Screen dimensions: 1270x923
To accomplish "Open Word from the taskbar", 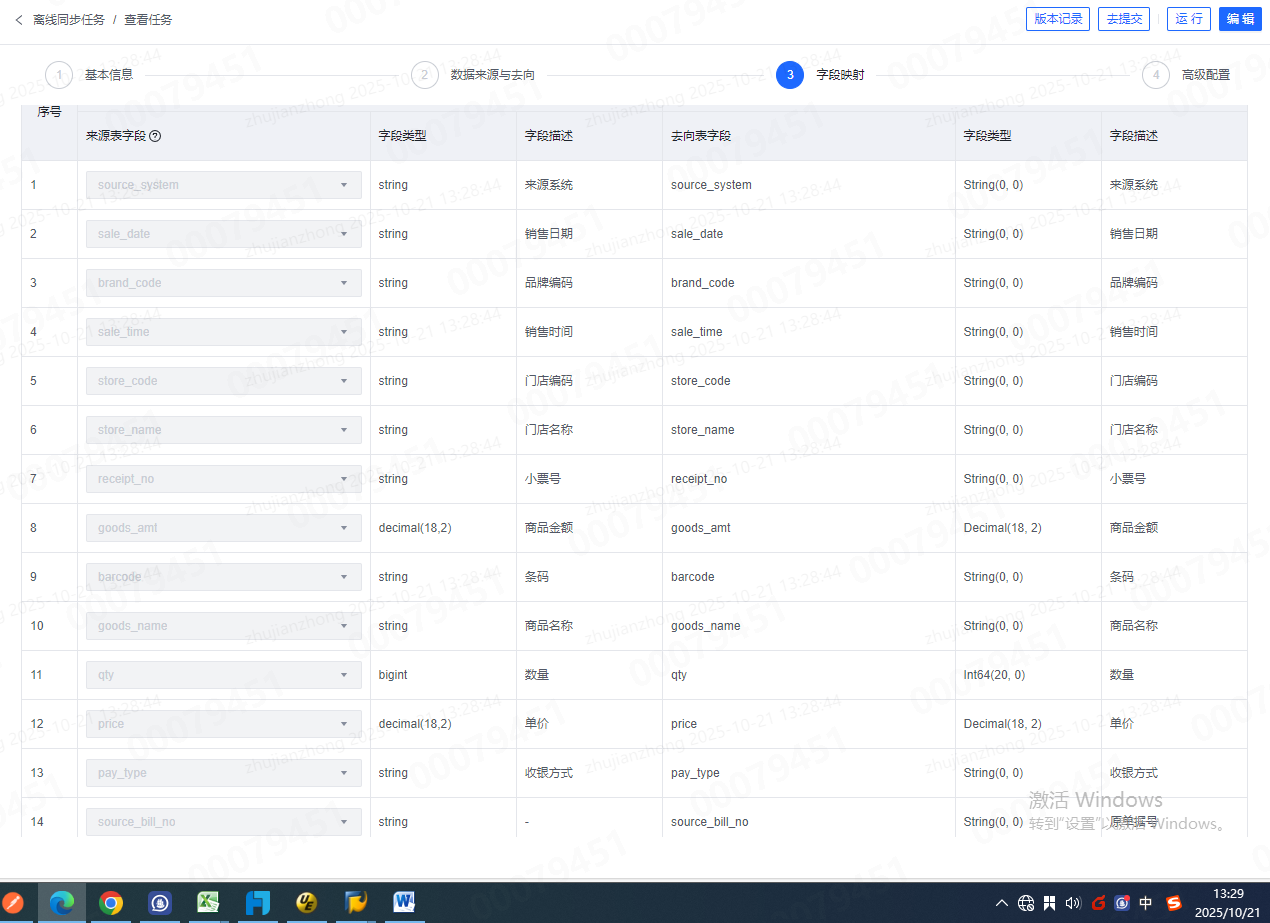I will point(404,903).
